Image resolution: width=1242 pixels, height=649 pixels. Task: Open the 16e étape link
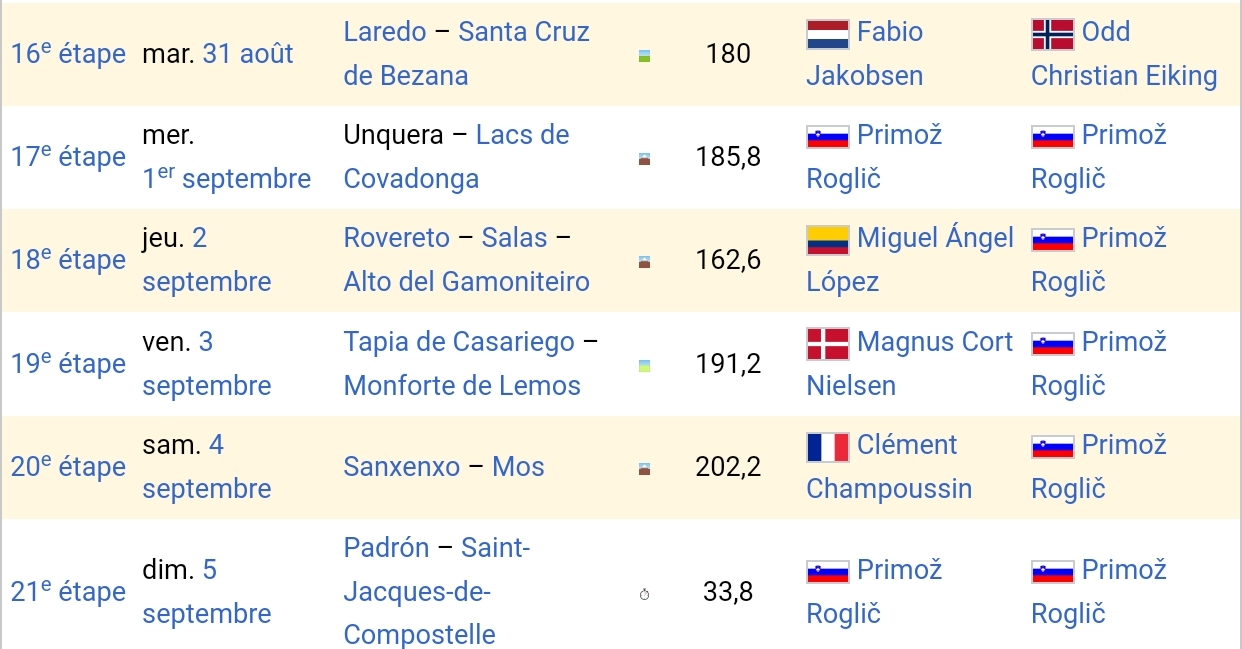68,54
